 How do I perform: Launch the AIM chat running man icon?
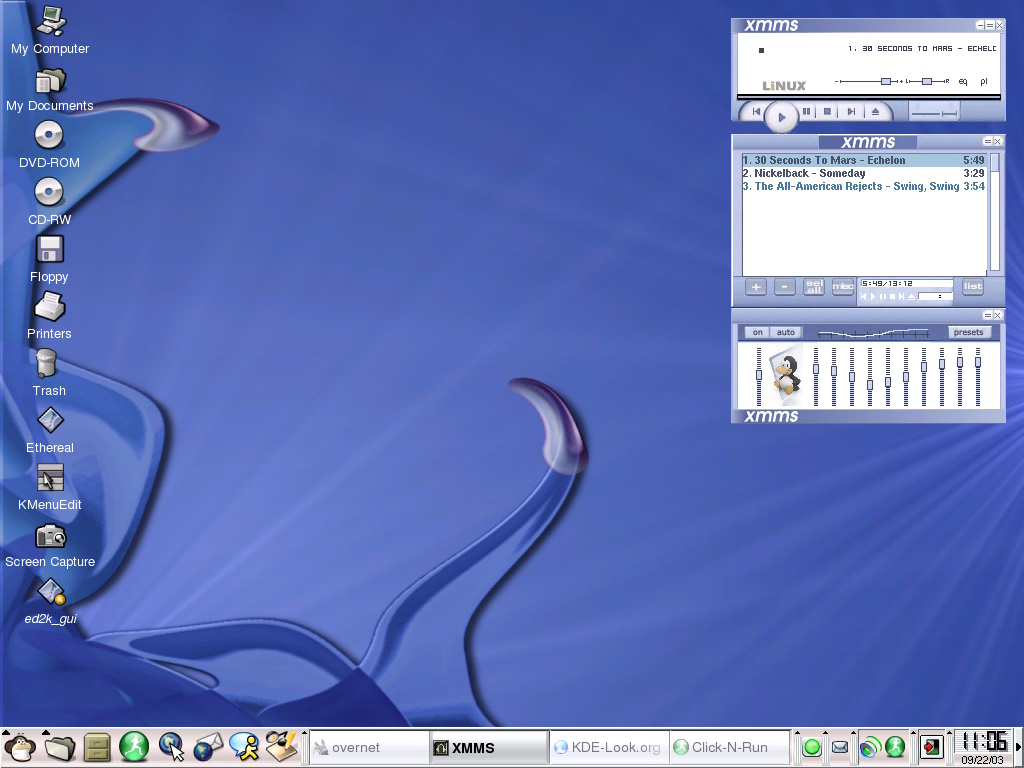pyautogui.click(x=244, y=746)
